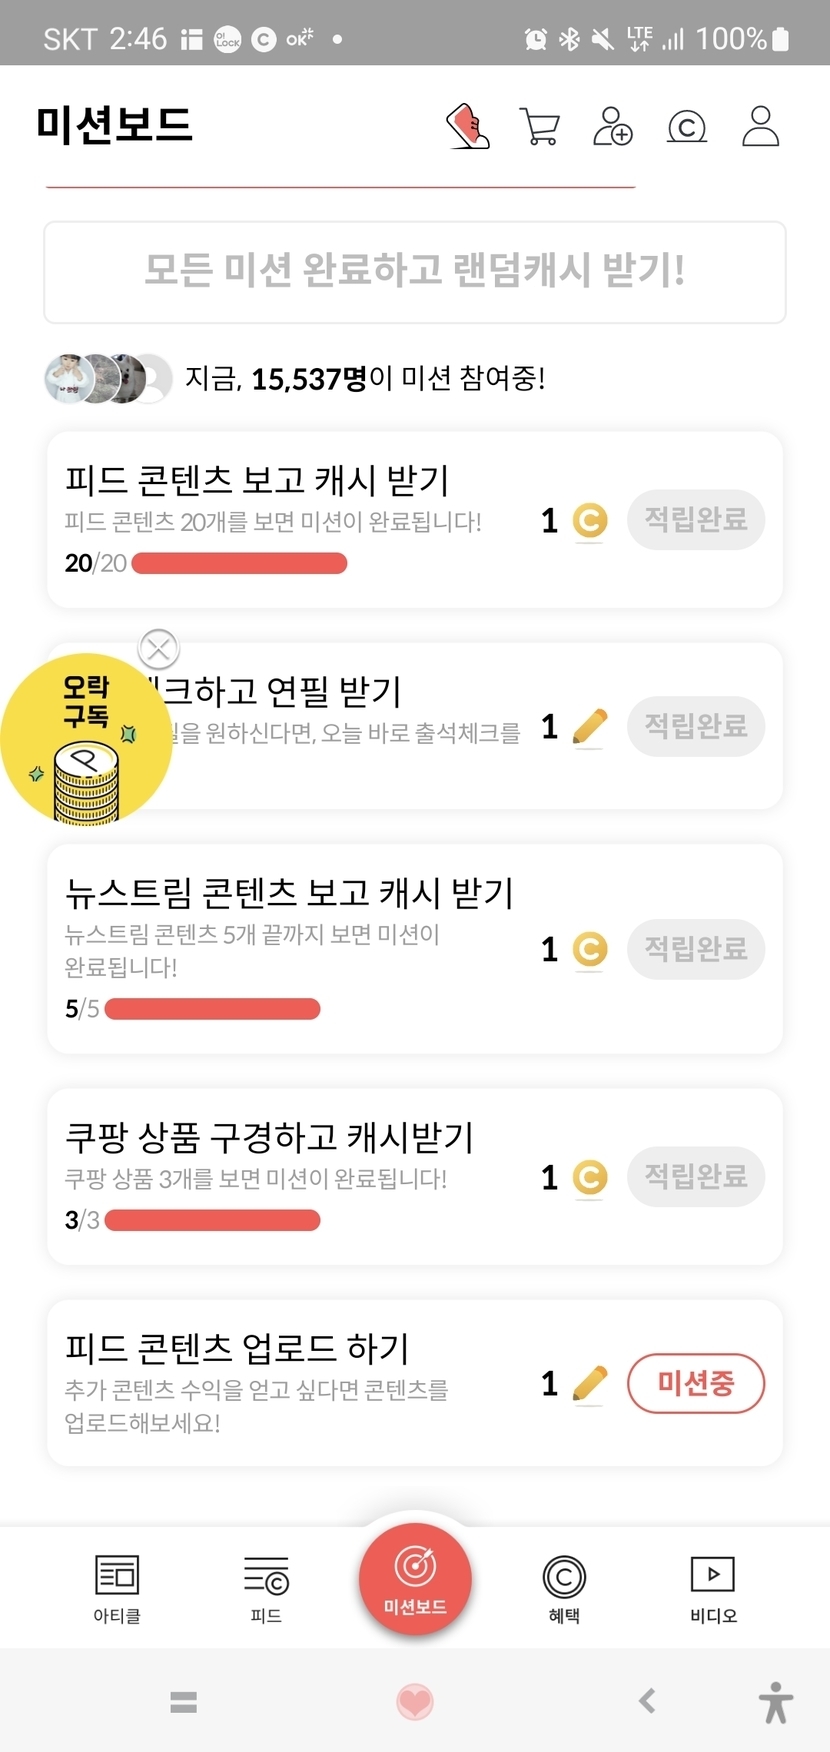Screen dimensions: 830x1752
Task: Open the user profile icon
Action: pyautogui.click(x=760, y=127)
